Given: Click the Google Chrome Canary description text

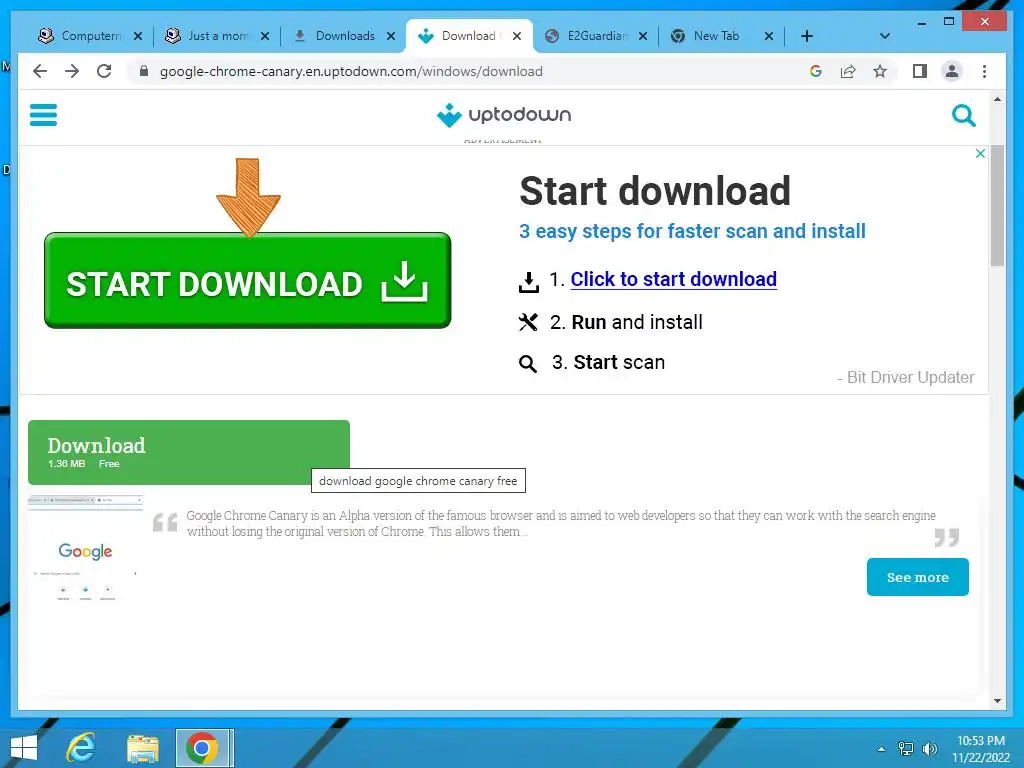Looking at the screenshot, I should click(x=560, y=523).
